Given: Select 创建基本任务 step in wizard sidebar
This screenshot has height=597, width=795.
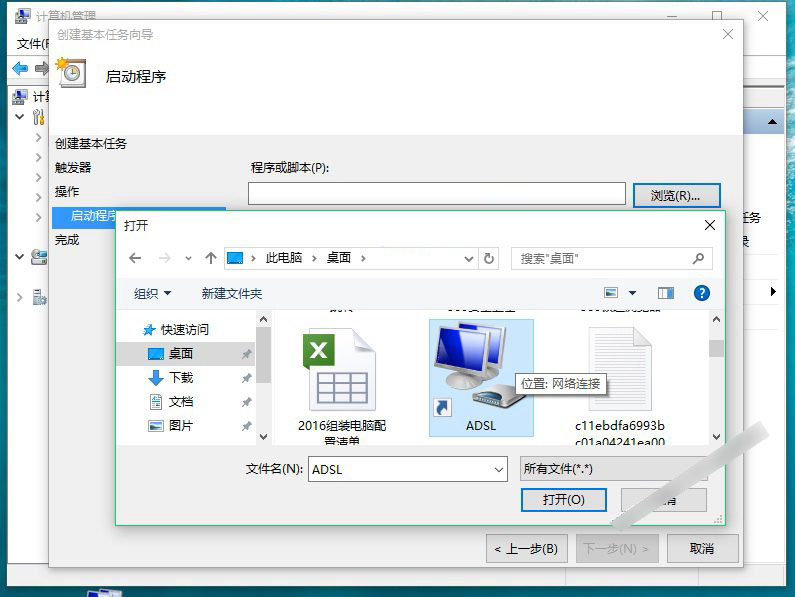Looking at the screenshot, I should pyautogui.click(x=91, y=144).
